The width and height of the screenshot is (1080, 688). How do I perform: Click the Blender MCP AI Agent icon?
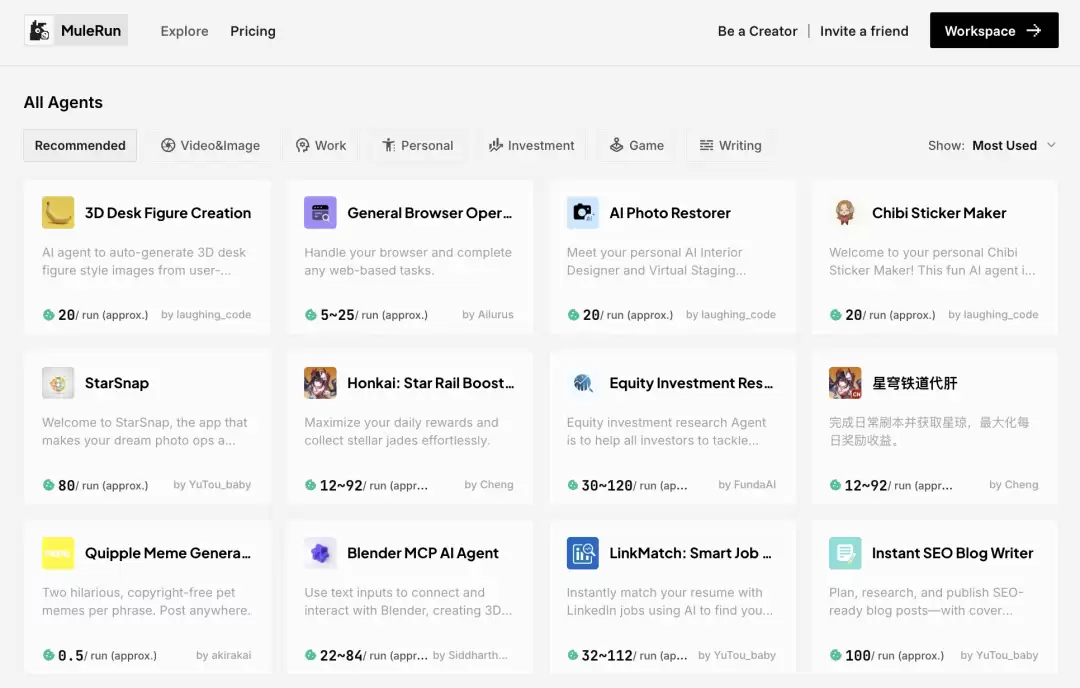(x=320, y=553)
